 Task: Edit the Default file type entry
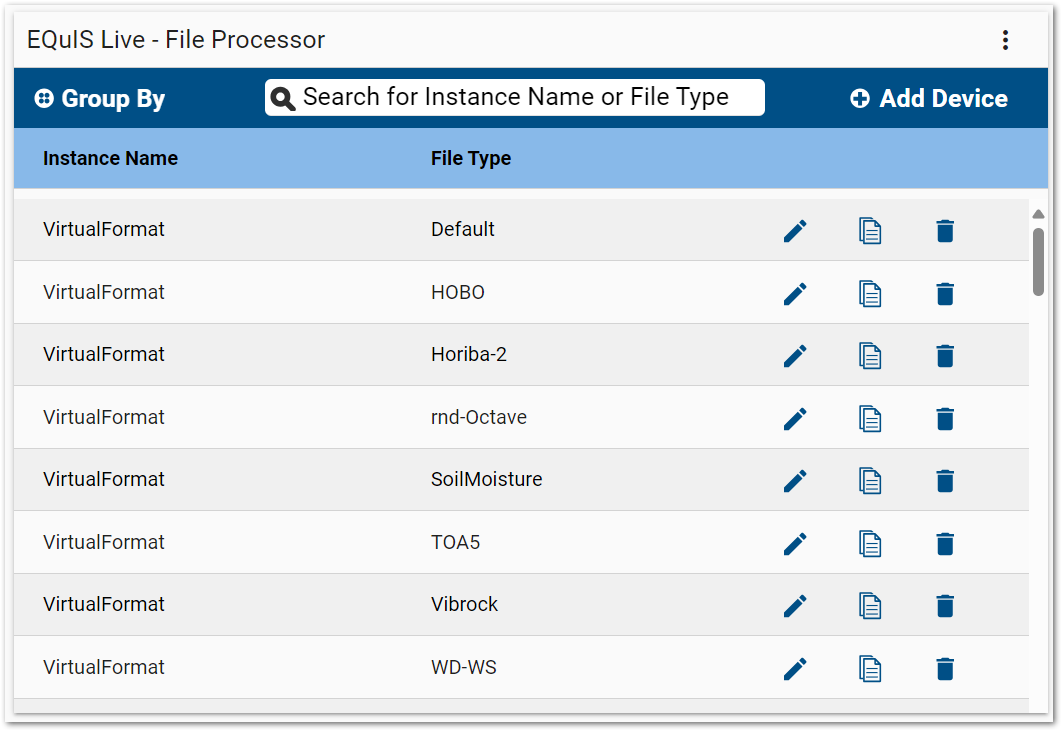[795, 230]
